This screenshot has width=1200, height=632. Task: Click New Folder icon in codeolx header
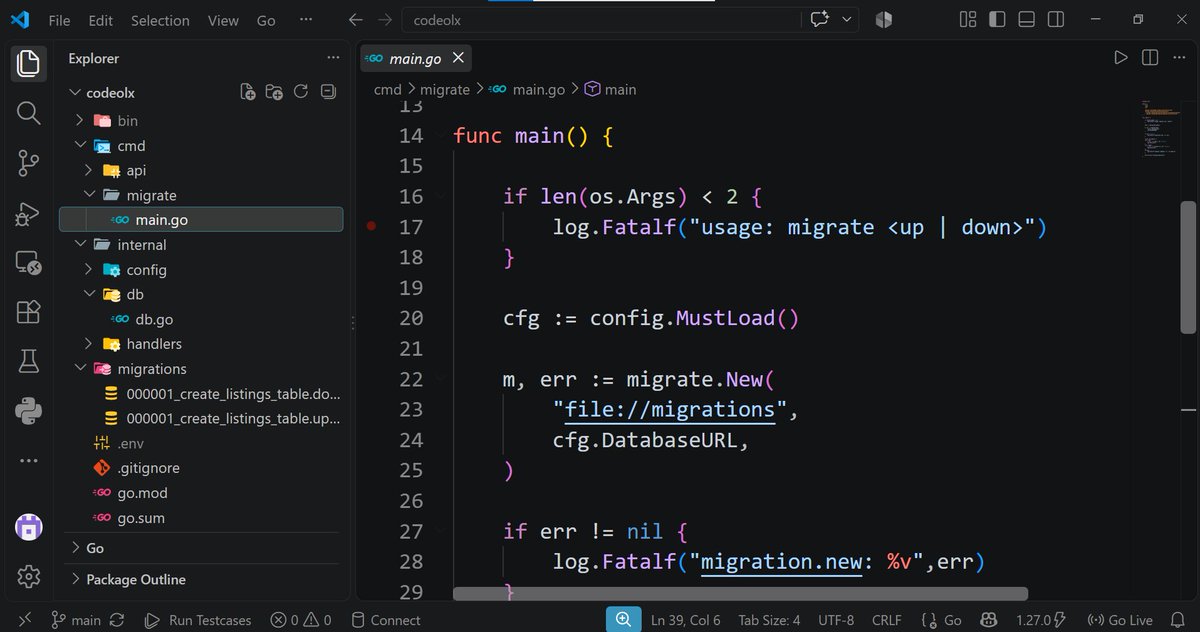coord(274,92)
